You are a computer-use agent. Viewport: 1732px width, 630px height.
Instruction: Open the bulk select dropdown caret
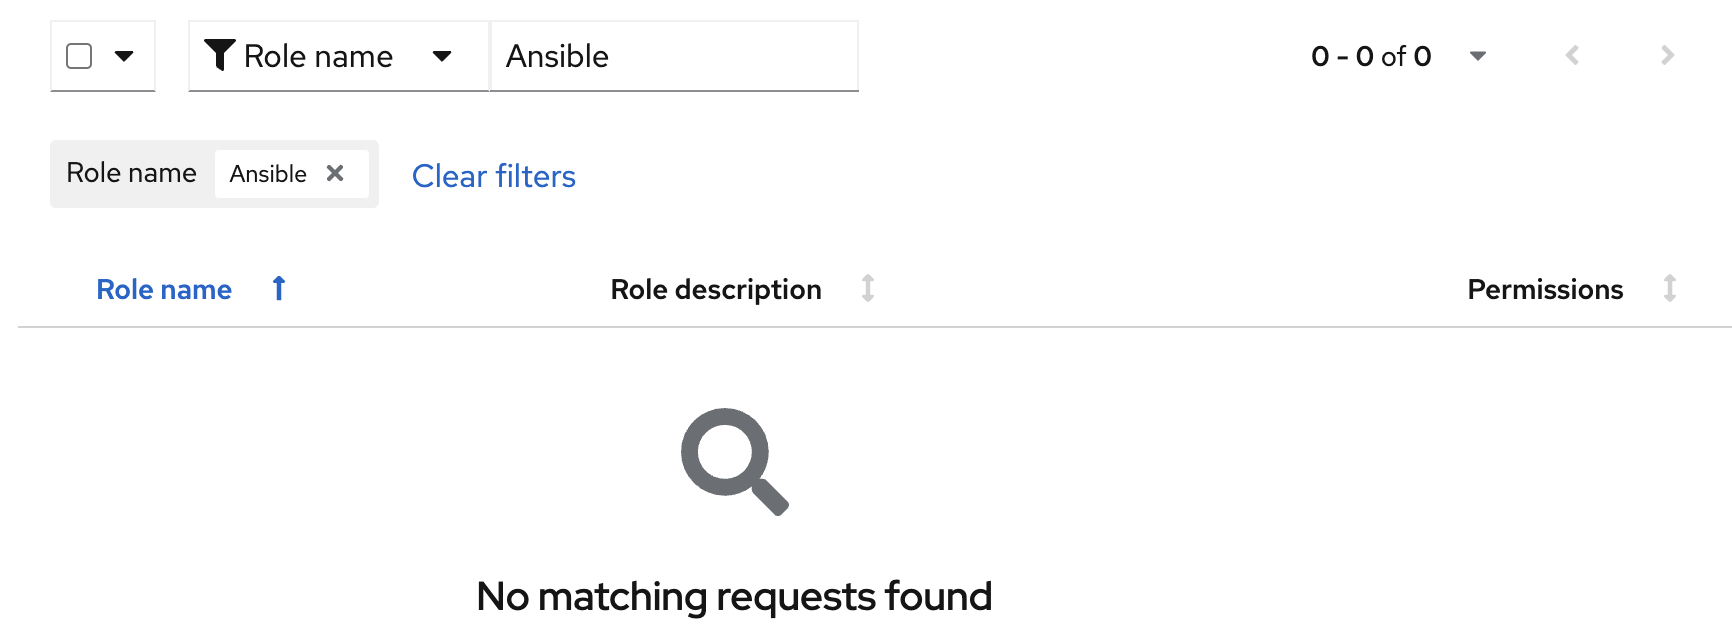click(124, 56)
